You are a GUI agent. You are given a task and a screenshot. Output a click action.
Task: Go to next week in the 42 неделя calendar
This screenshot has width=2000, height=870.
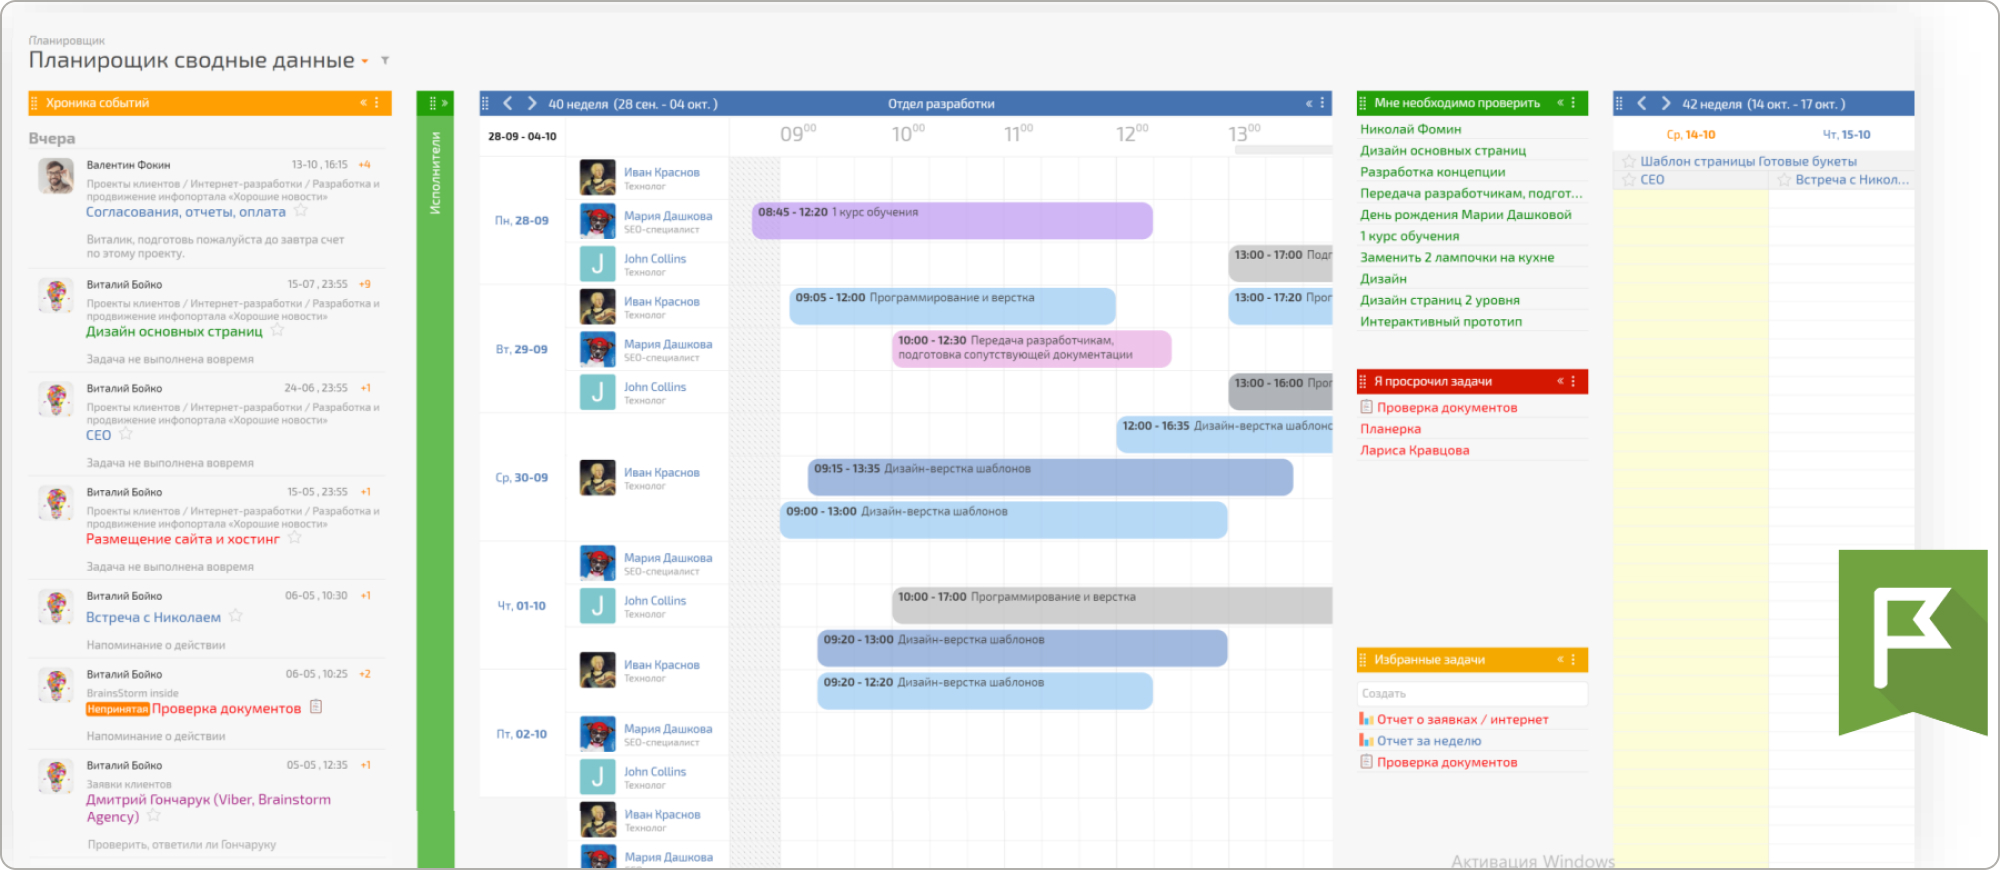(1666, 103)
